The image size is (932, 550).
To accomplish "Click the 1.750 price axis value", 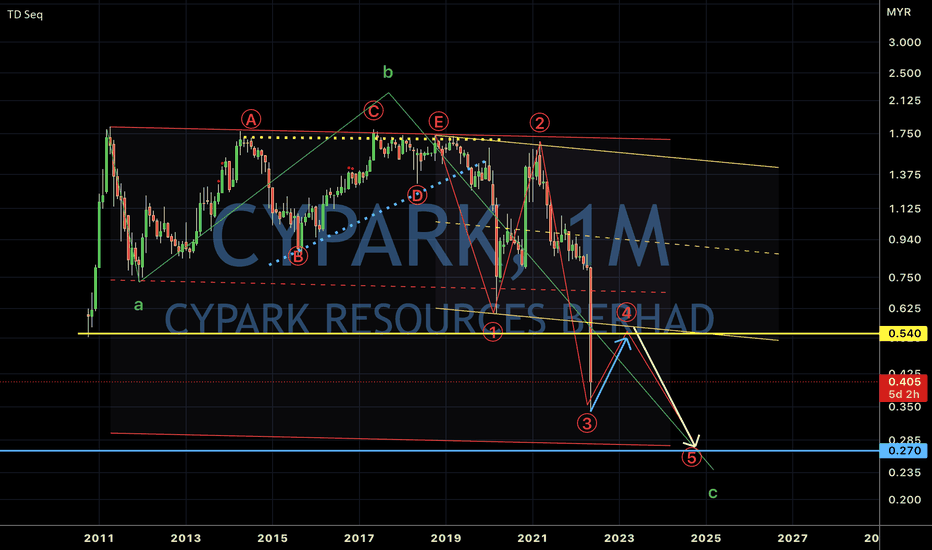I will point(905,134).
